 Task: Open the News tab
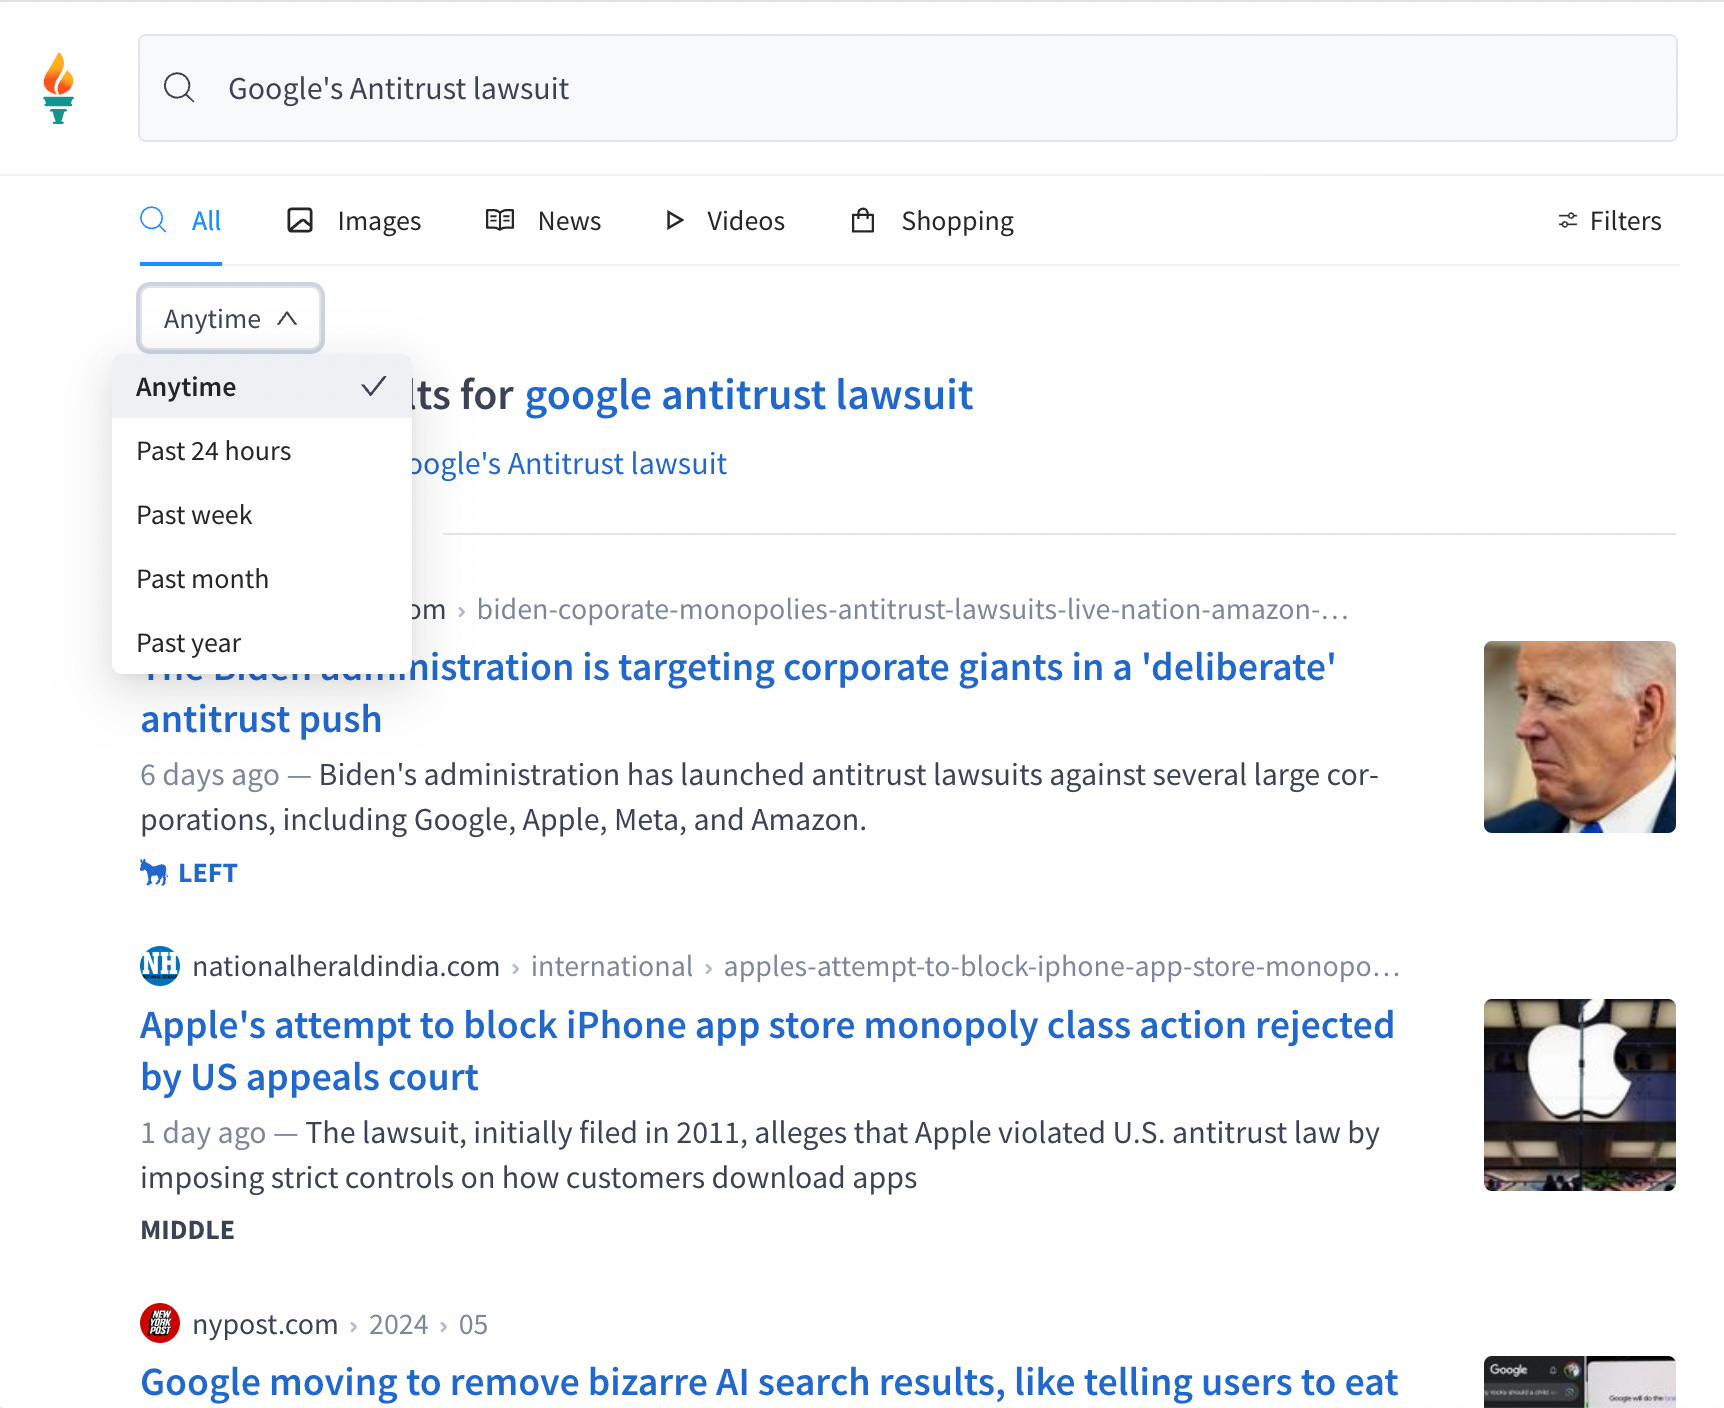(x=543, y=221)
